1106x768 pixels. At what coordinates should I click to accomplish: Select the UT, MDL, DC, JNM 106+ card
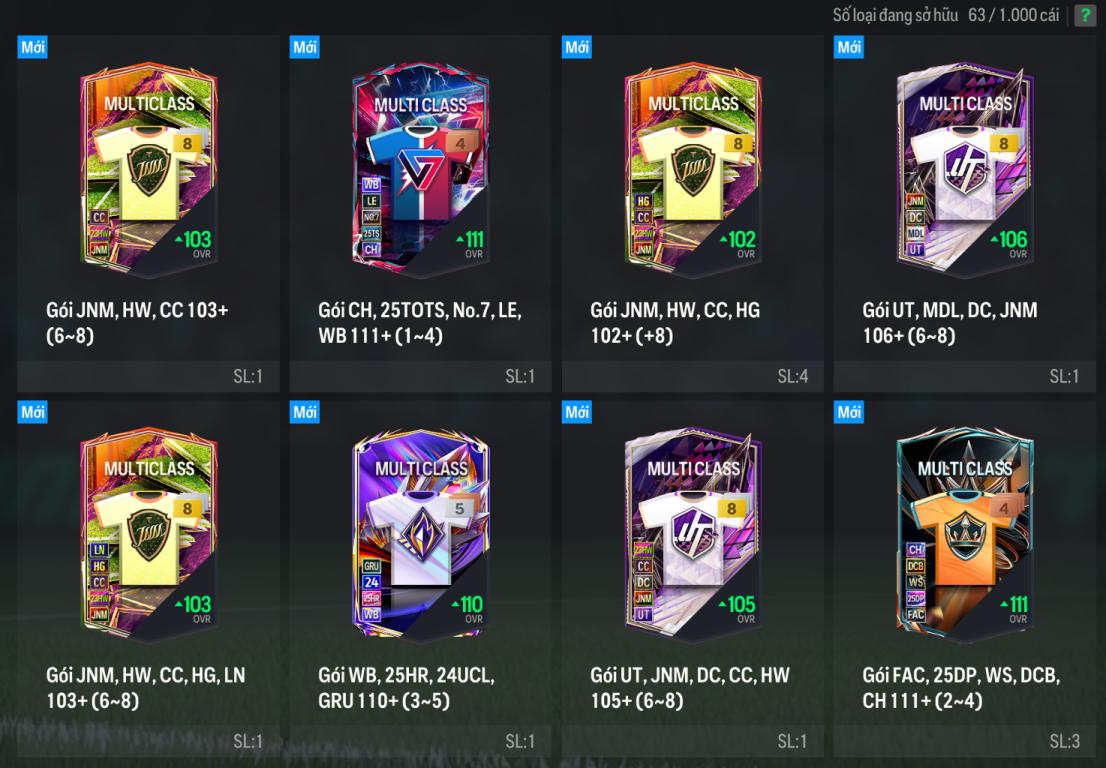click(x=964, y=214)
